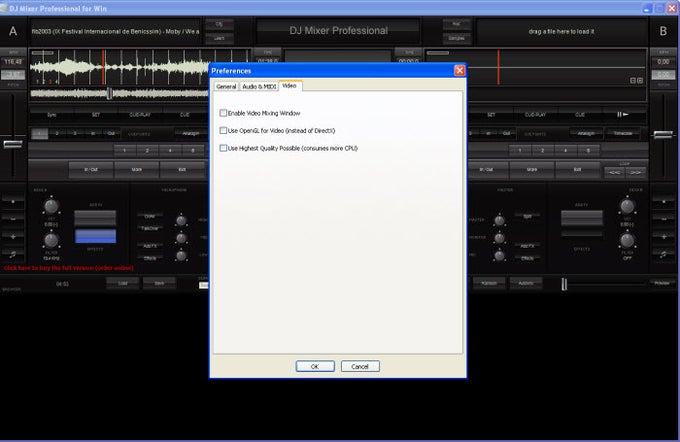This screenshot has width=680, height=442.
Task: Click deck B loop move right arrows
Action: pyautogui.click(x=636, y=172)
